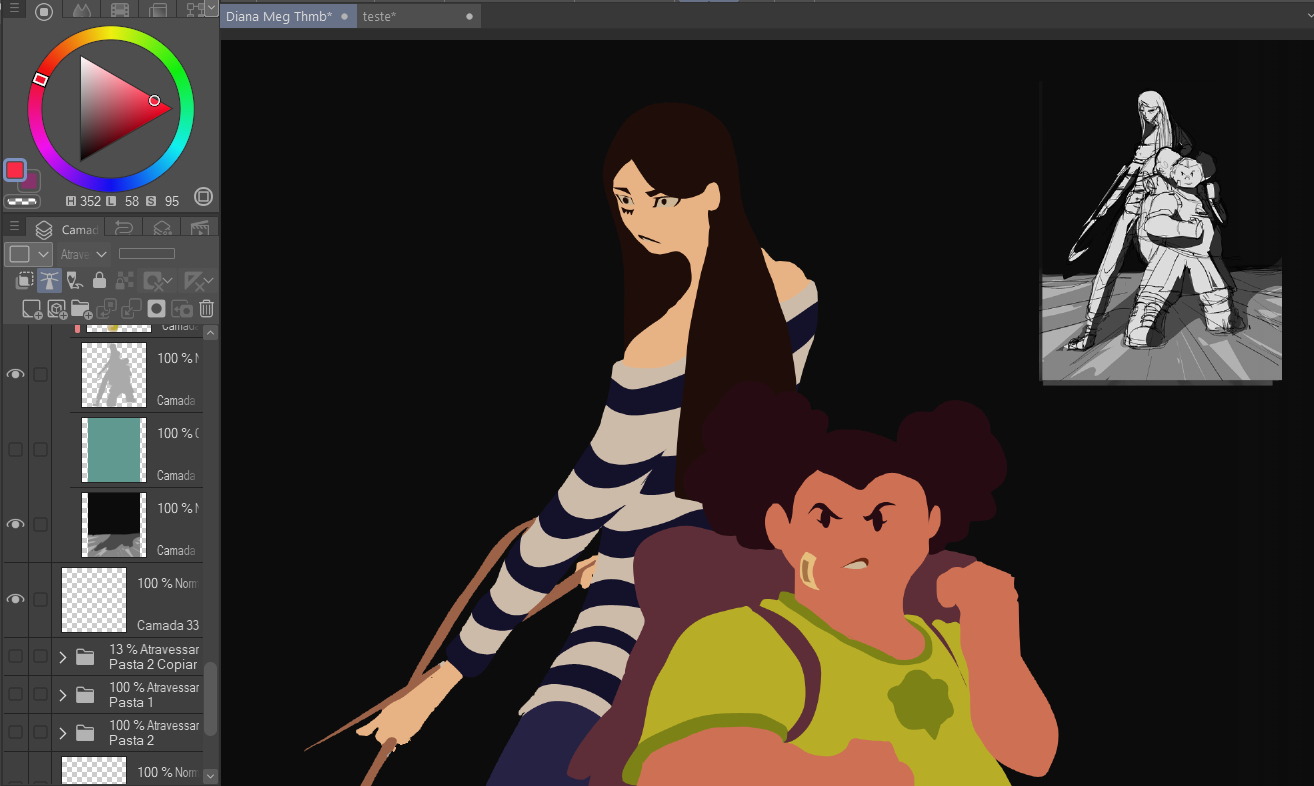Open the Camada layer panel tab
Screen dimensions: 1314x786
(x=68, y=229)
